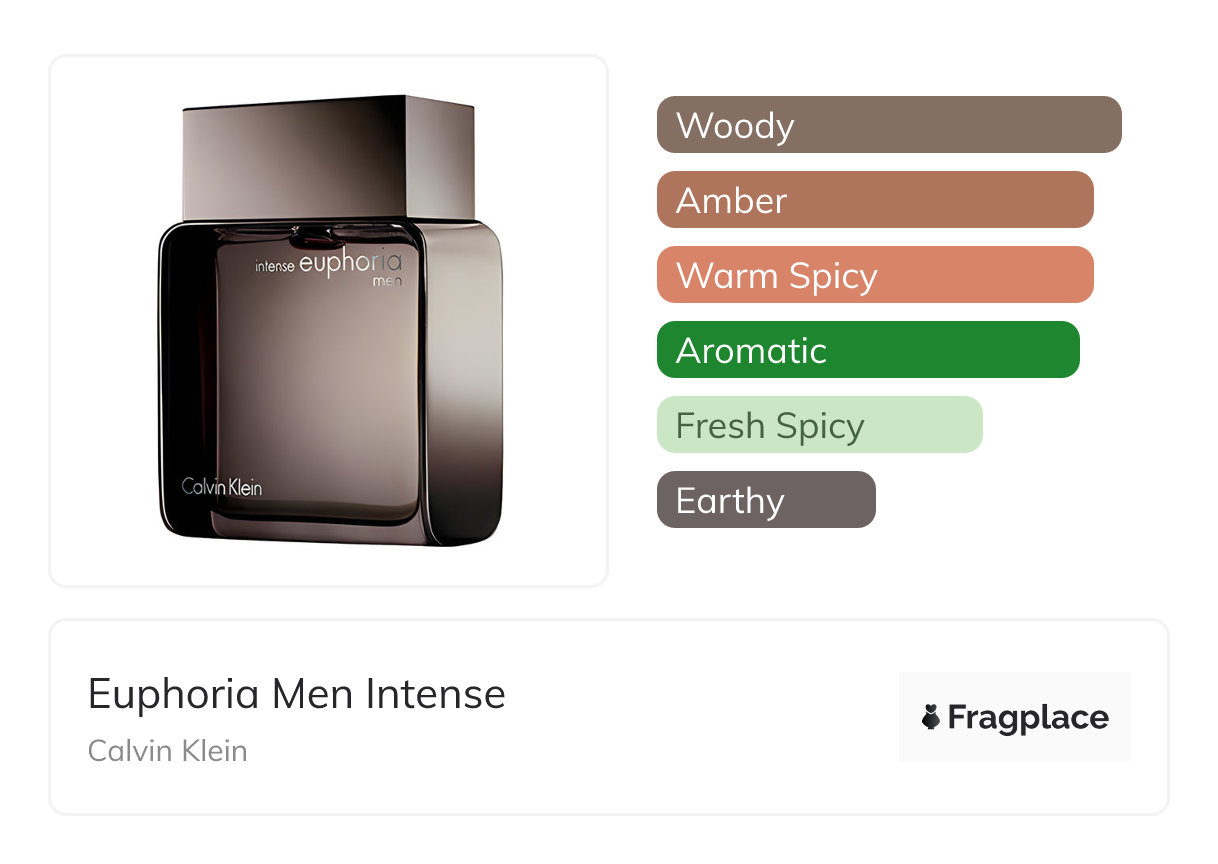
Task: Select the Woody accord bar
Action: pos(889,125)
